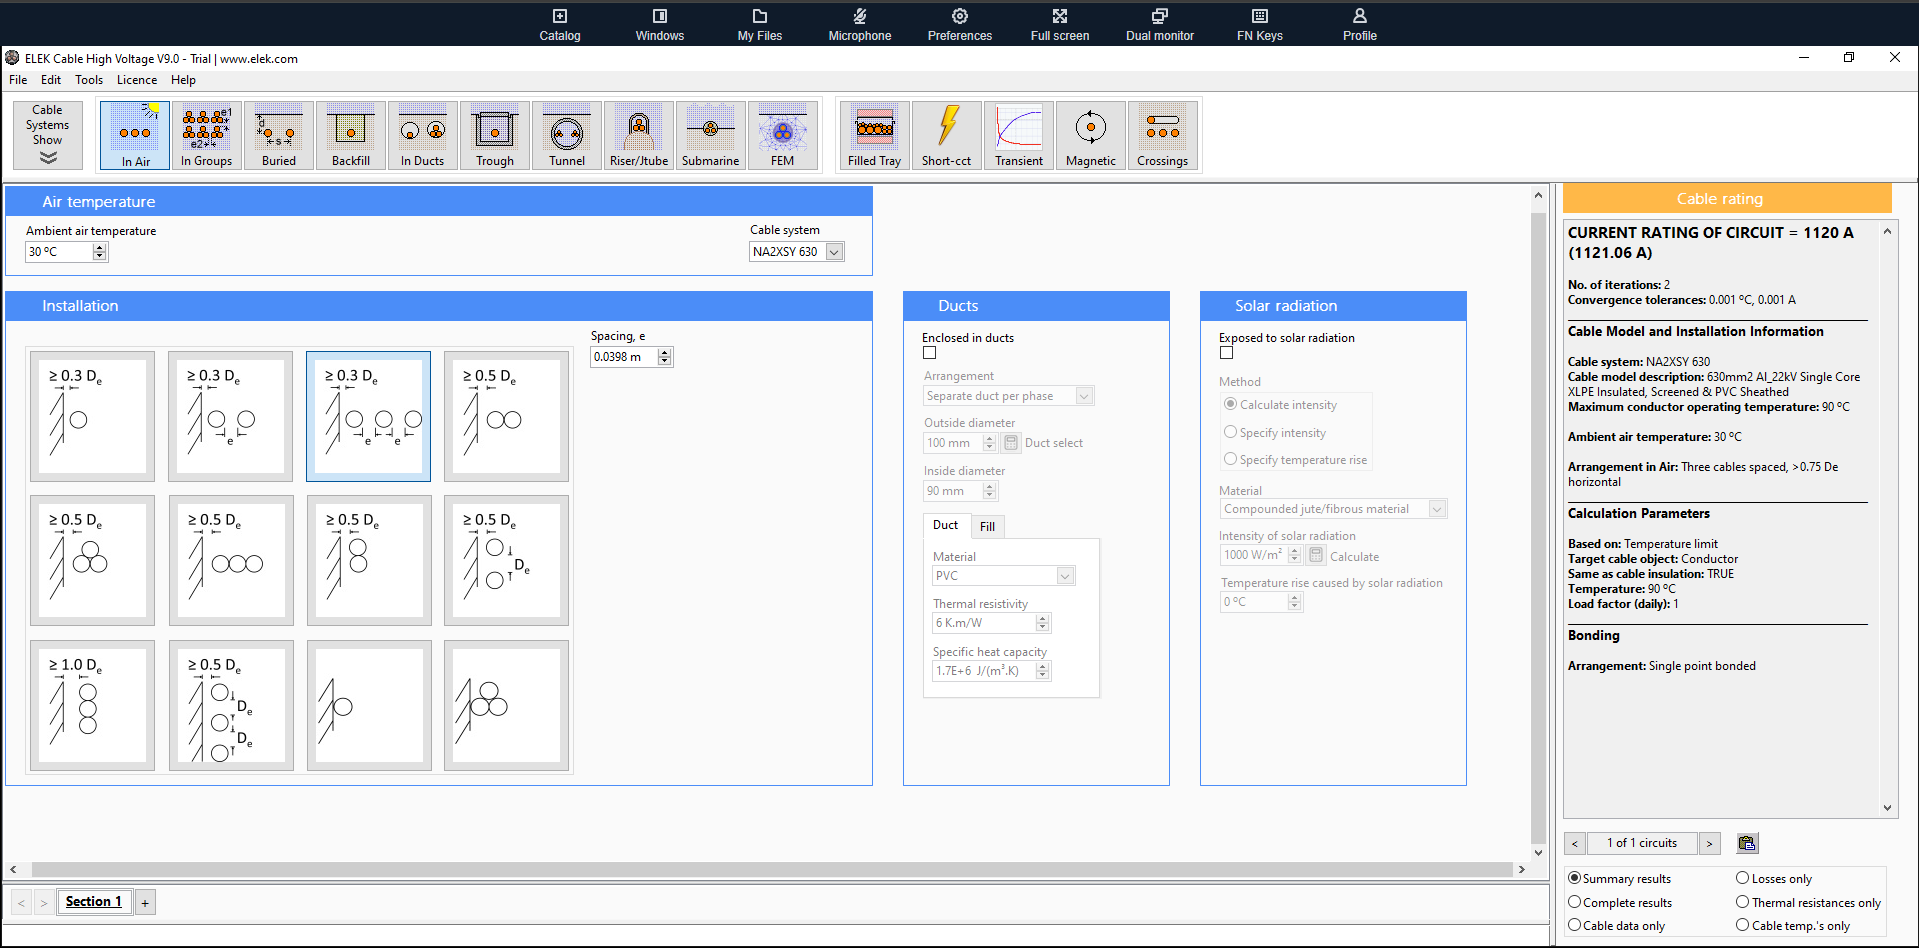Open the Magnetic field tool
1919x948 pixels.
1091,135
